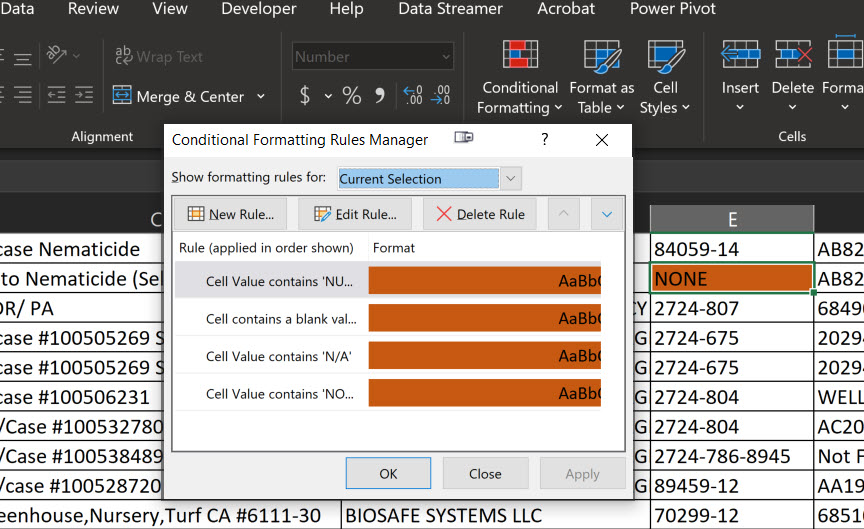864x529 pixels.
Task: Switch to the Developer tab
Action: click(258, 9)
